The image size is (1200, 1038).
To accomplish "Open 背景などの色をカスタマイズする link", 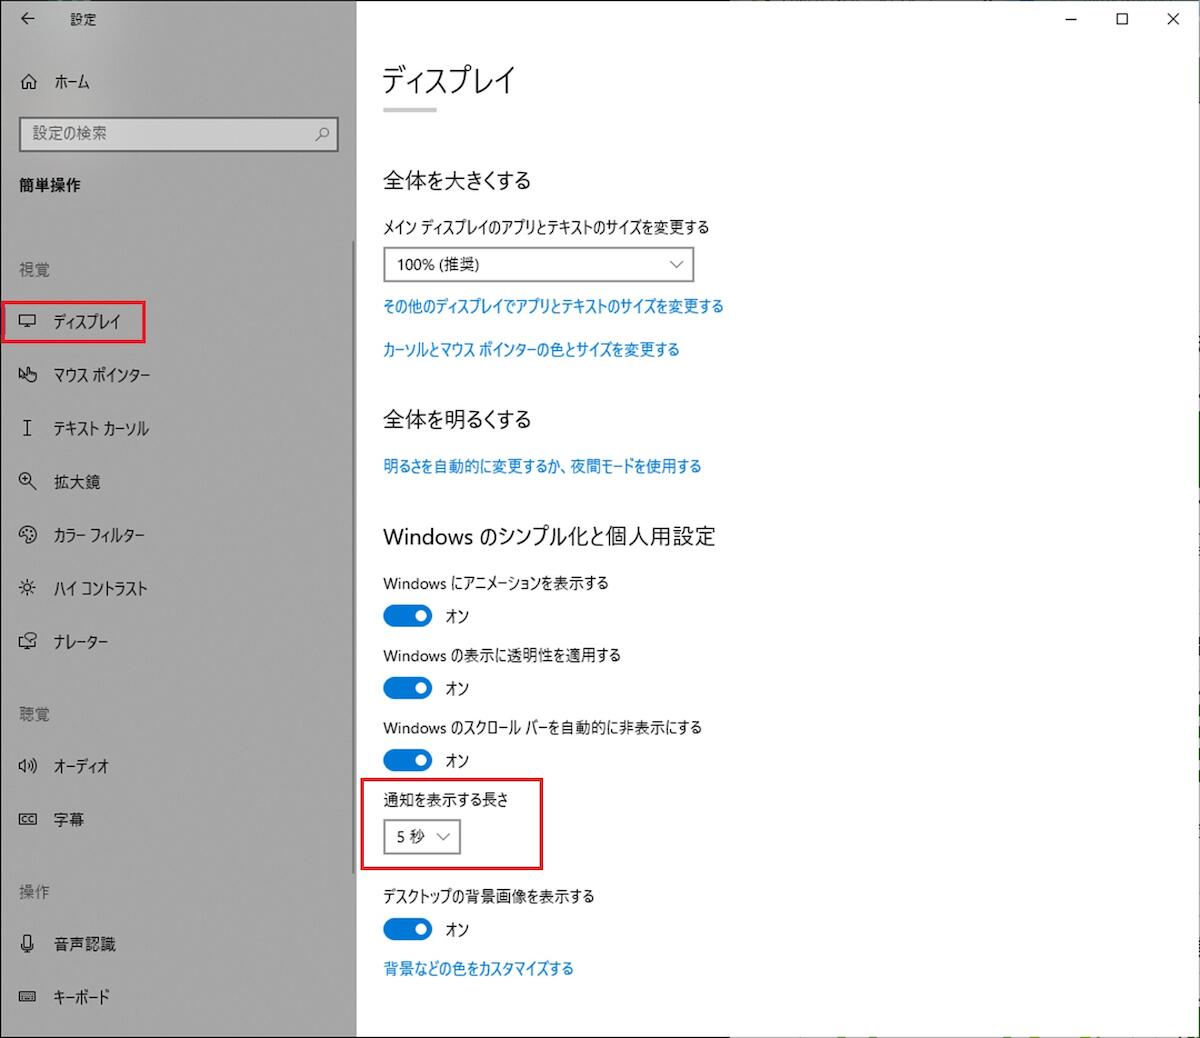I will pos(478,968).
